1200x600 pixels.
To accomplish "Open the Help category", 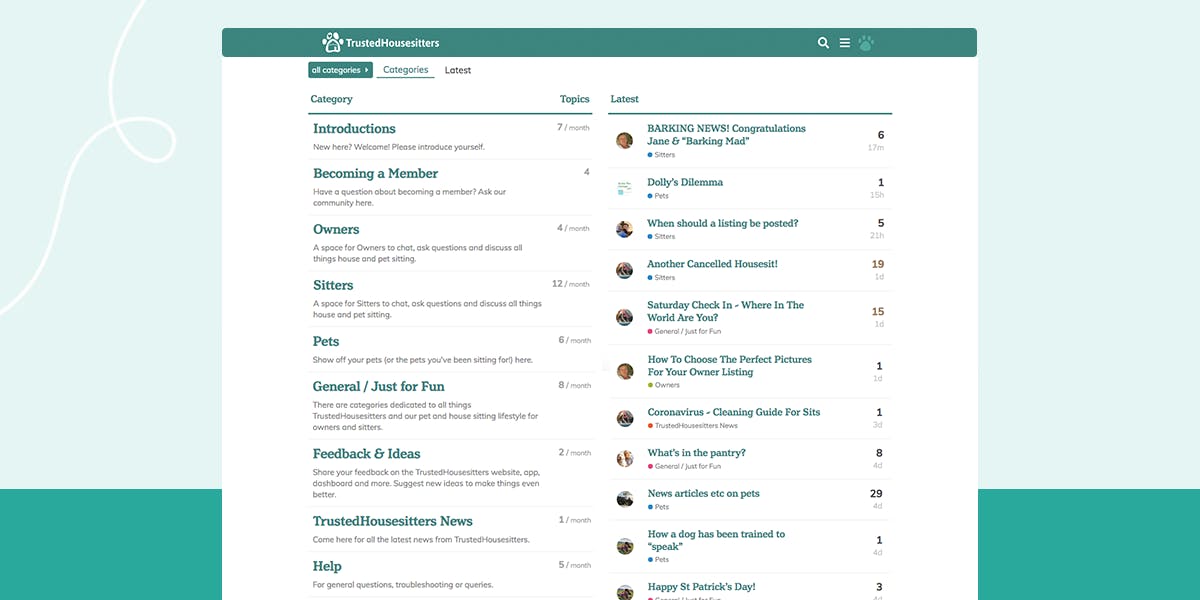I will coord(327,567).
